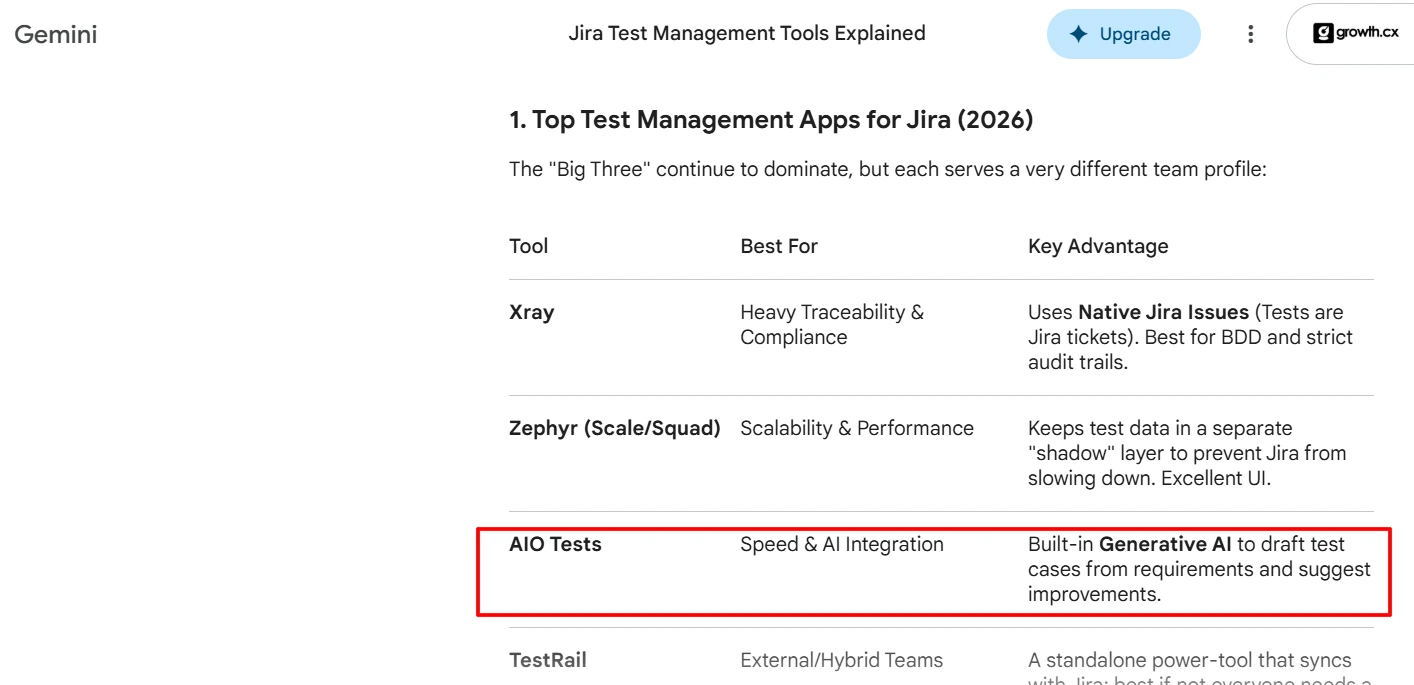The width and height of the screenshot is (1414, 685).
Task: Select the 'TestRail' tool name cell
Action: click(548, 660)
